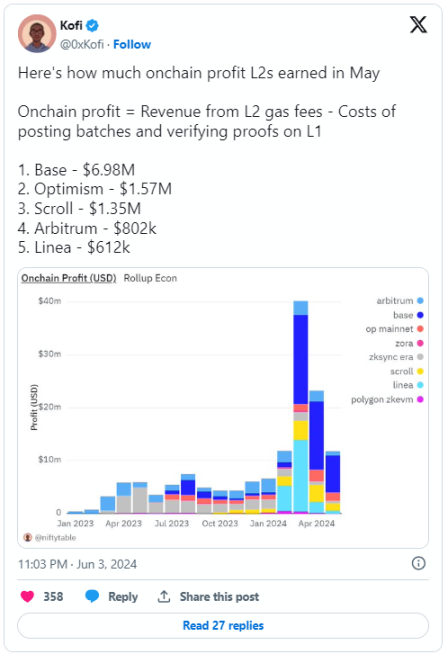Screen dimensions: 448x654
Task: Follow the 0xKofi account
Action: click(132, 45)
